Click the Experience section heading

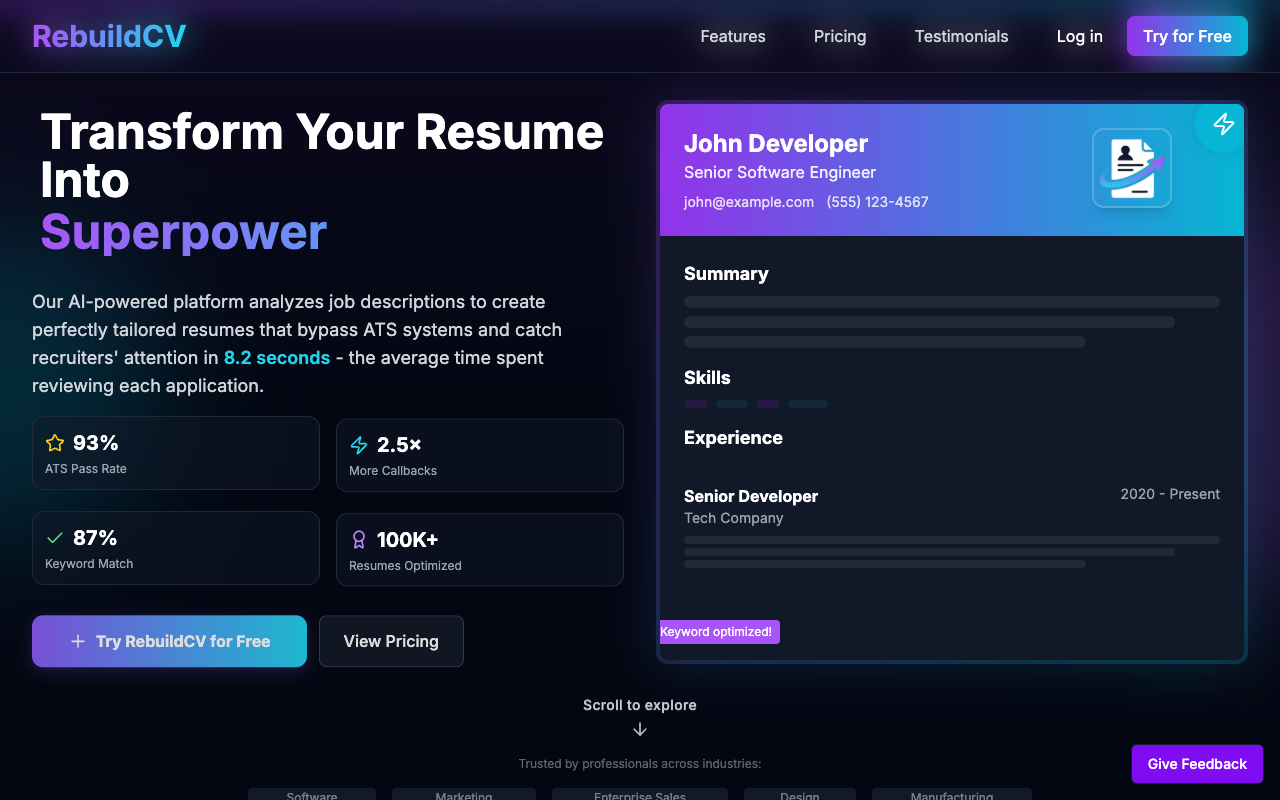[x=733, y=438]
